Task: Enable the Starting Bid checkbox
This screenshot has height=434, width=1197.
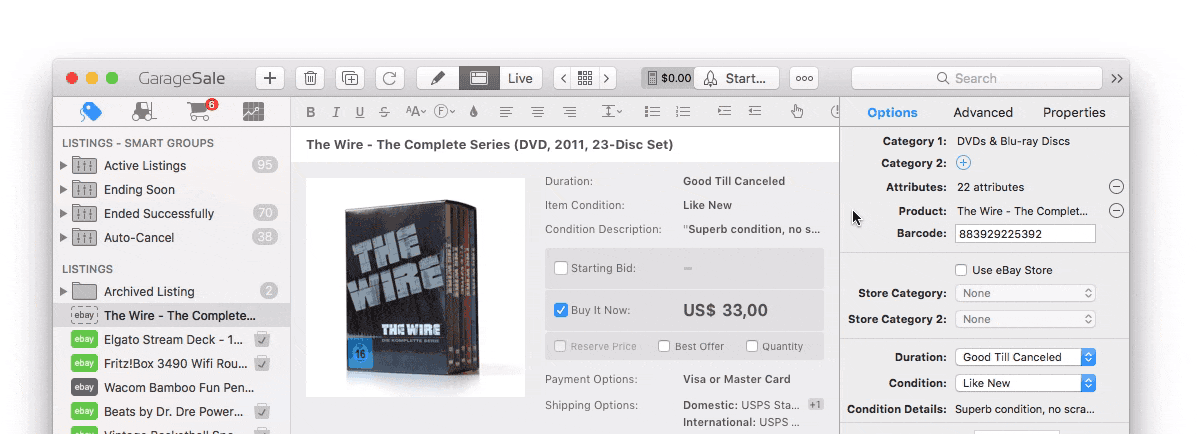Action: point(561,268)
